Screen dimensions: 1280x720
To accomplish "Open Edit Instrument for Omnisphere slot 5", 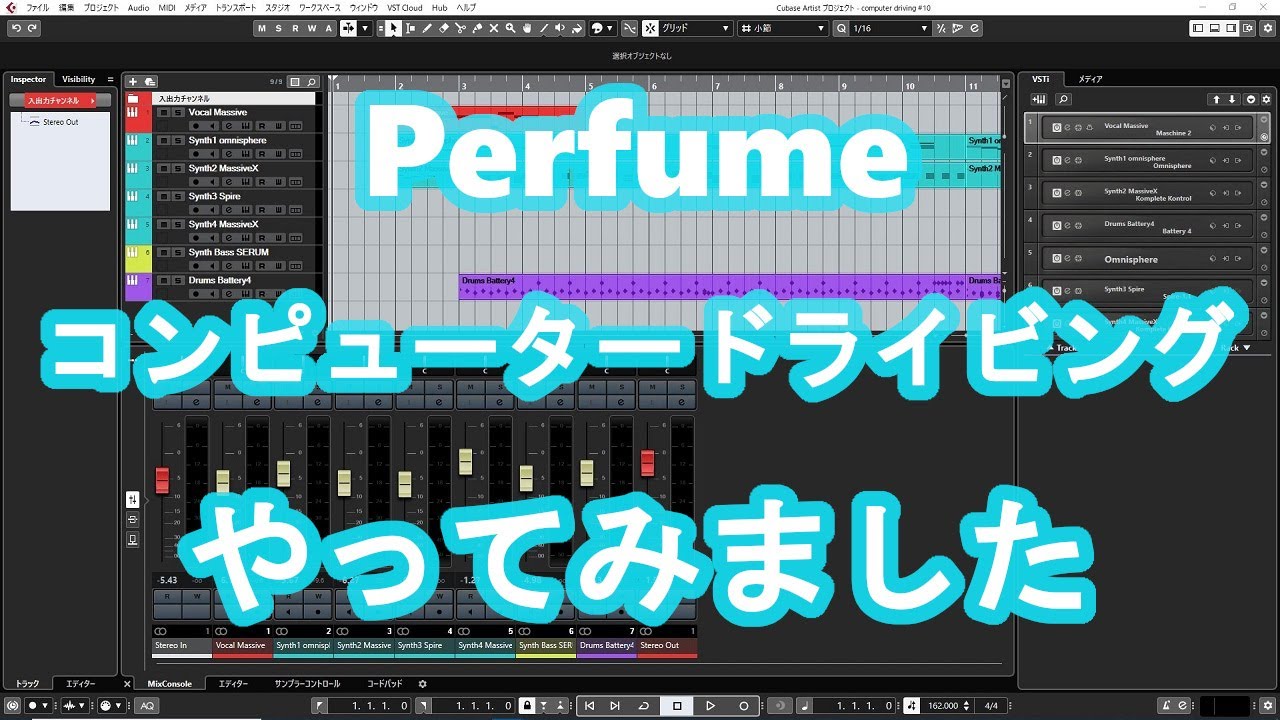I will click(x=1067, y=258).
